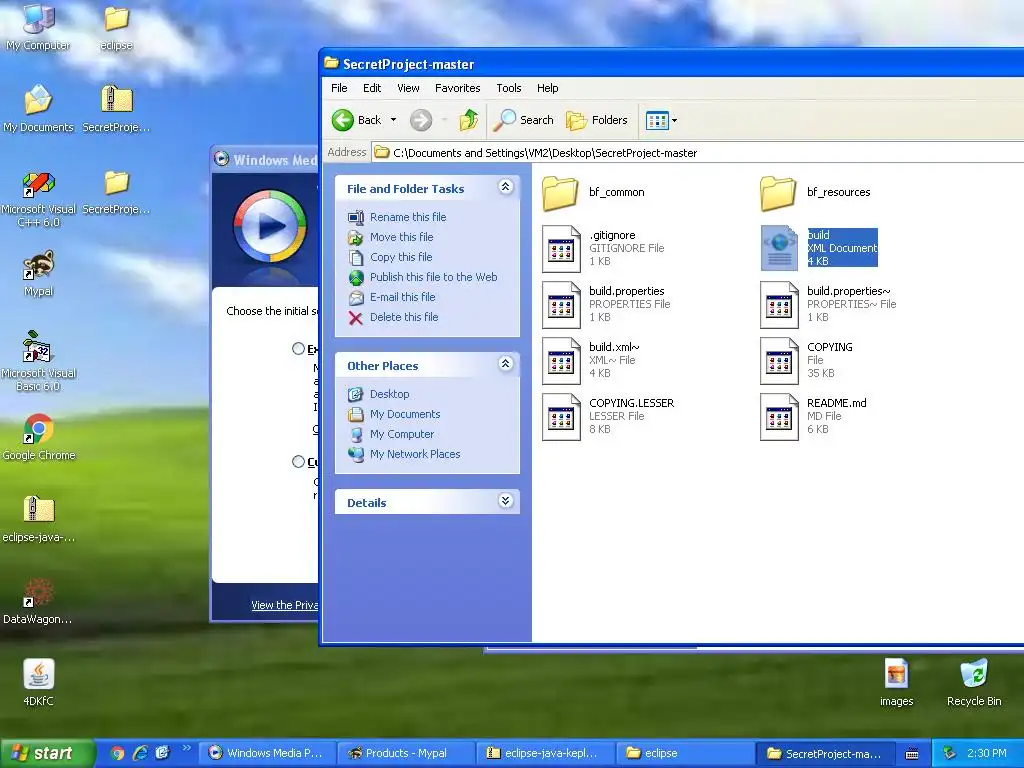Collapse File and Folder Tasks panel
The height and width of the screenshot is (768, 1024).
pos(505,187)
